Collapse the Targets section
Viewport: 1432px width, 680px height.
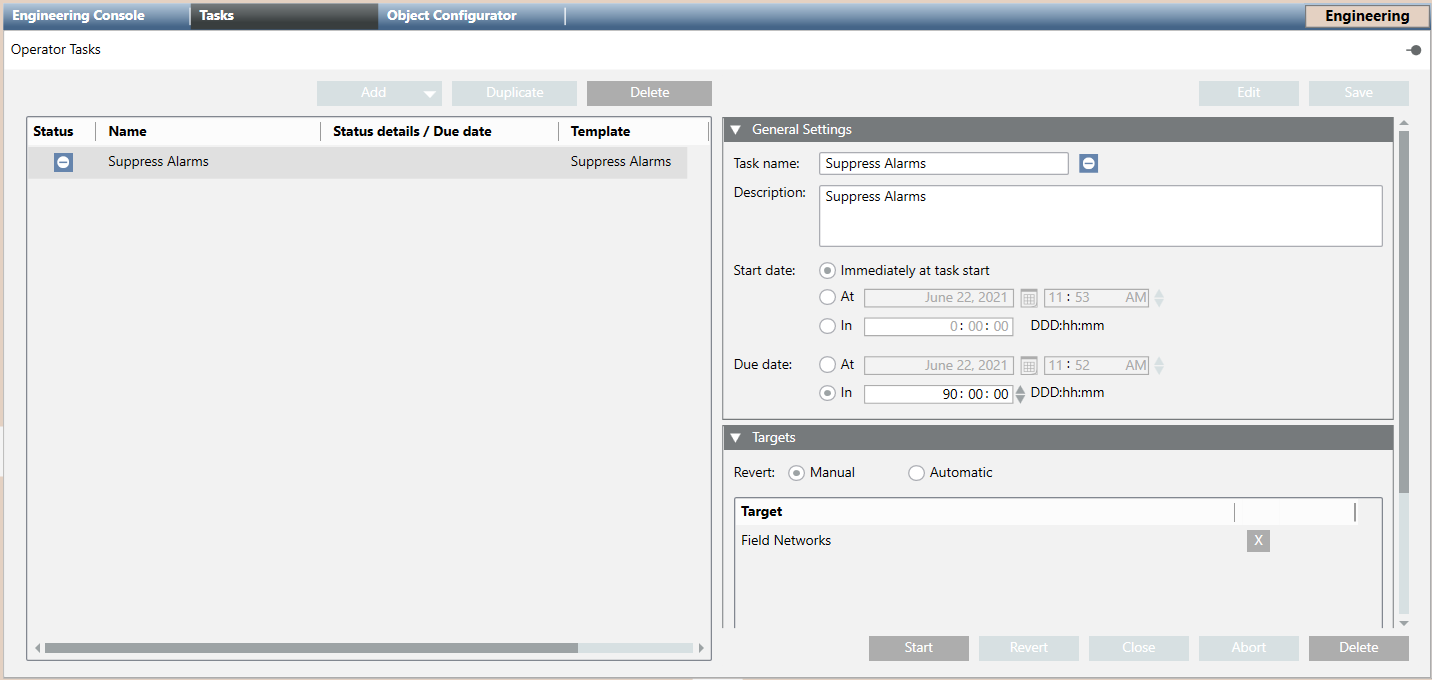tap(736, 437)
